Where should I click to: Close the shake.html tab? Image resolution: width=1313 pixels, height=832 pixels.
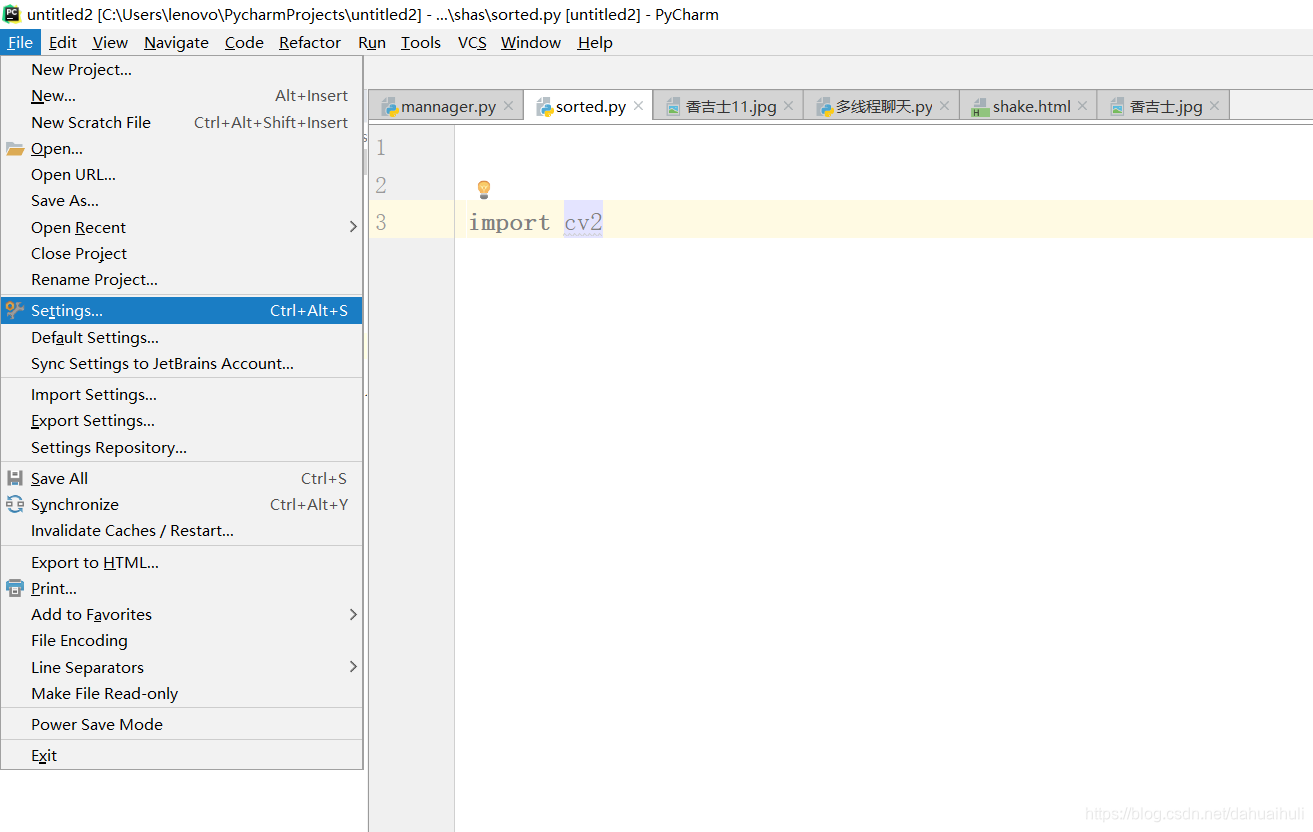(x=1082, y=106)
